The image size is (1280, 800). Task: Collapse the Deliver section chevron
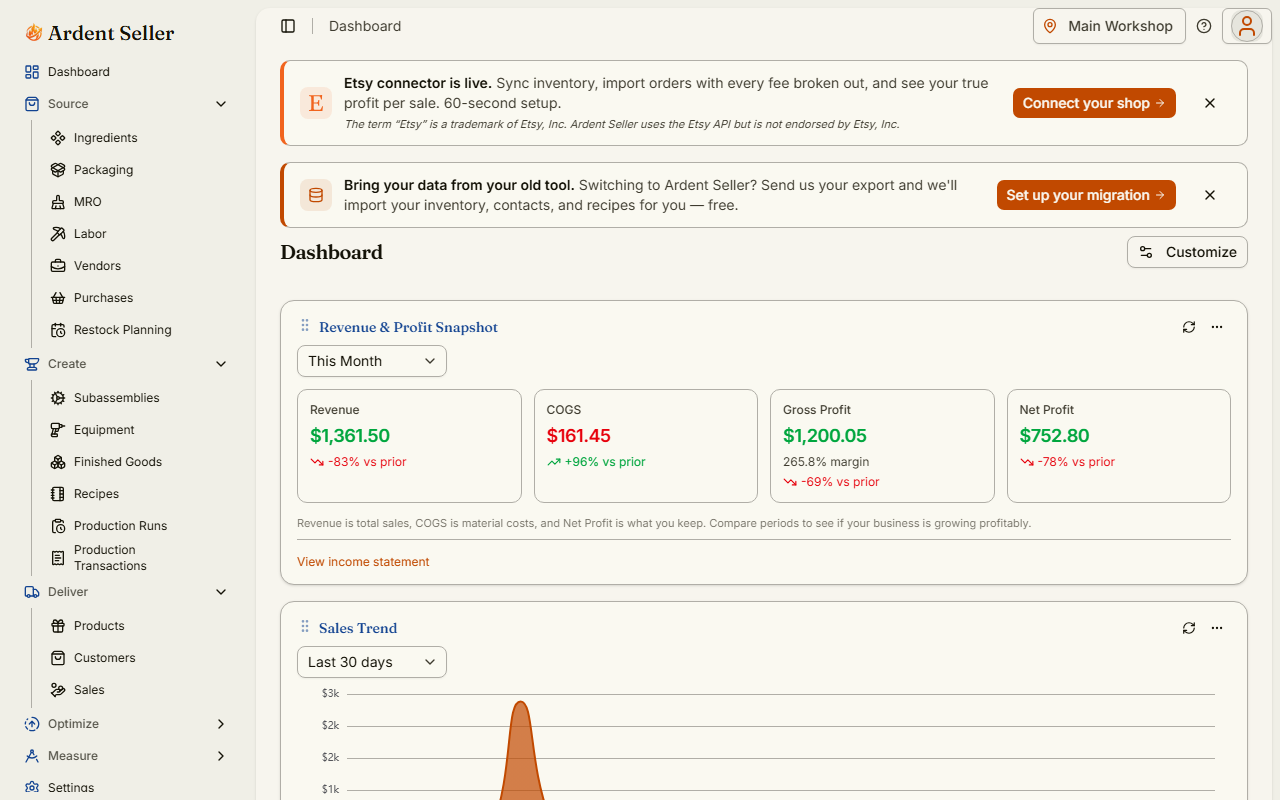click(221, 592)
